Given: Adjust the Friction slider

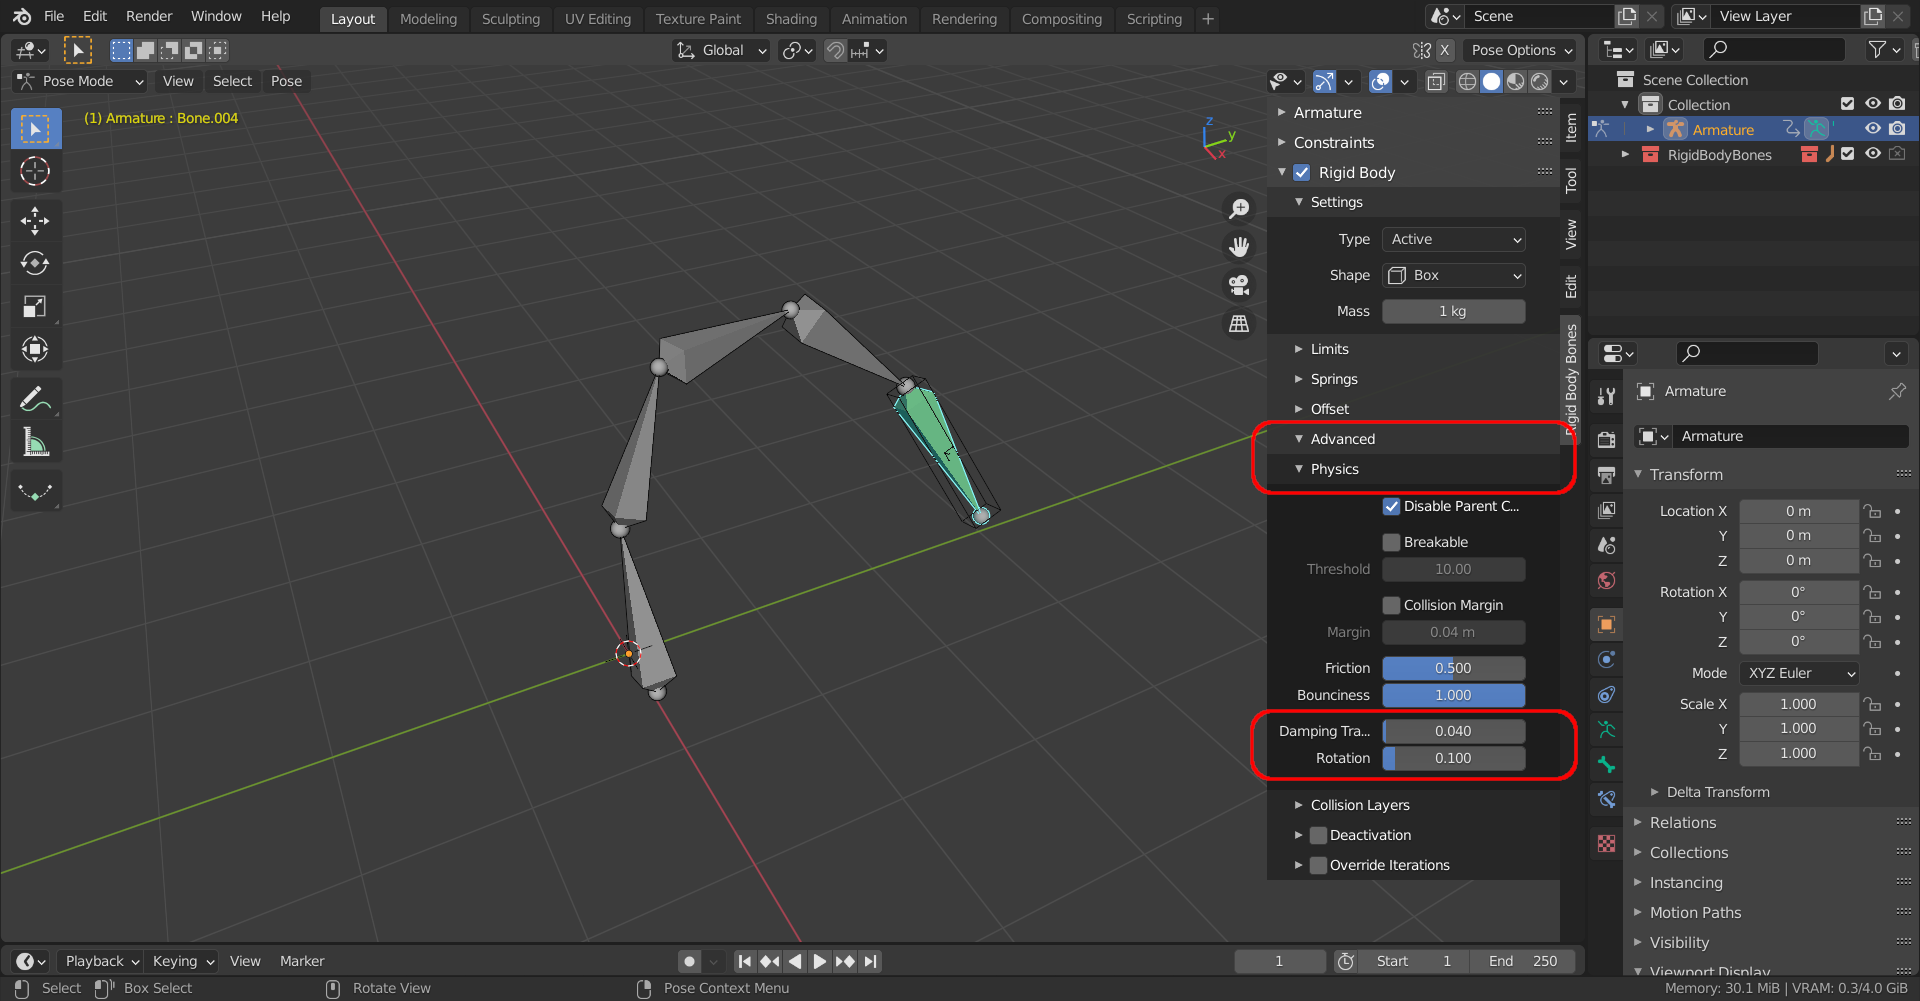Looking at the screenshot, I should coord(1453,668).
